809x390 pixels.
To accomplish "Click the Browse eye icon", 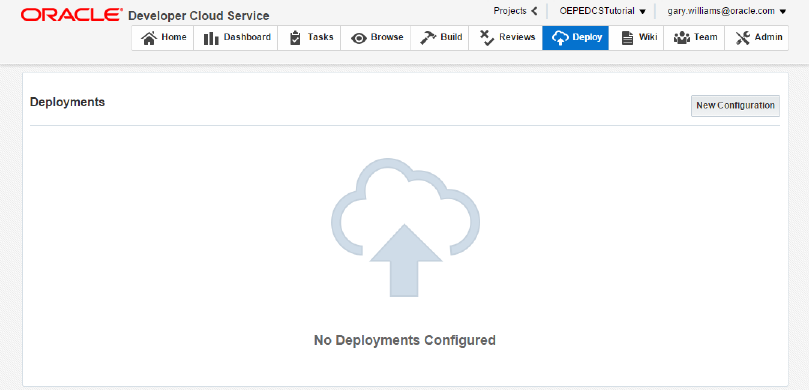I will [359, 39].
